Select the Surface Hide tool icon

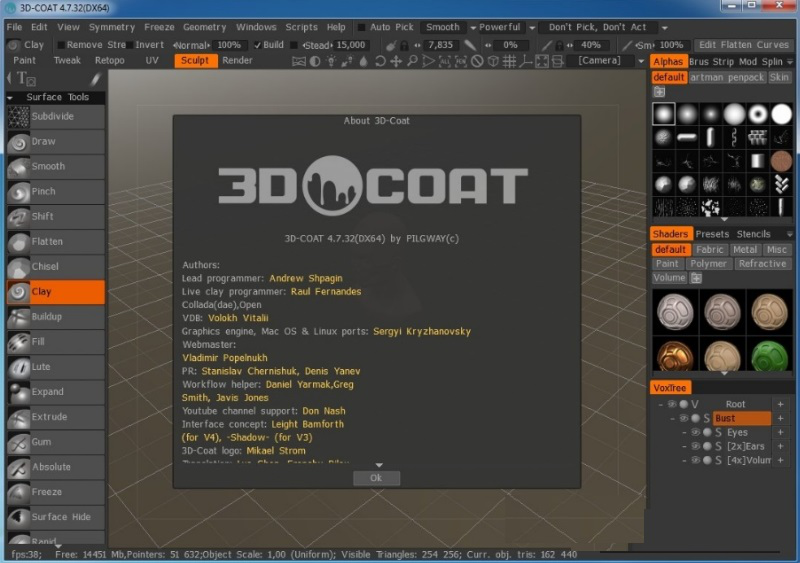click(x=19, y=517)
